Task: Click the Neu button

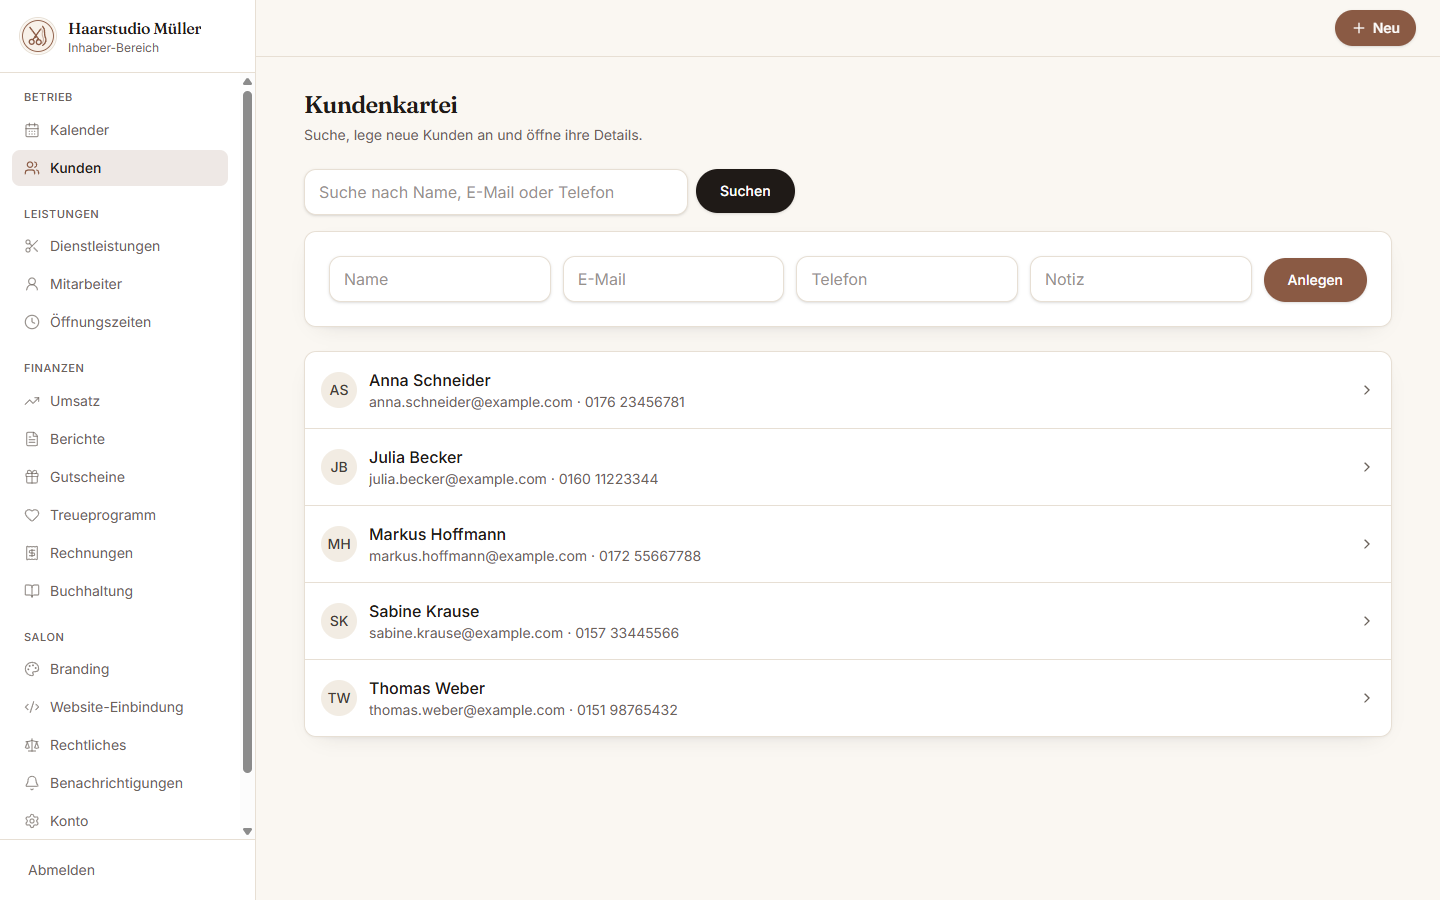Action: [1375, 28]
